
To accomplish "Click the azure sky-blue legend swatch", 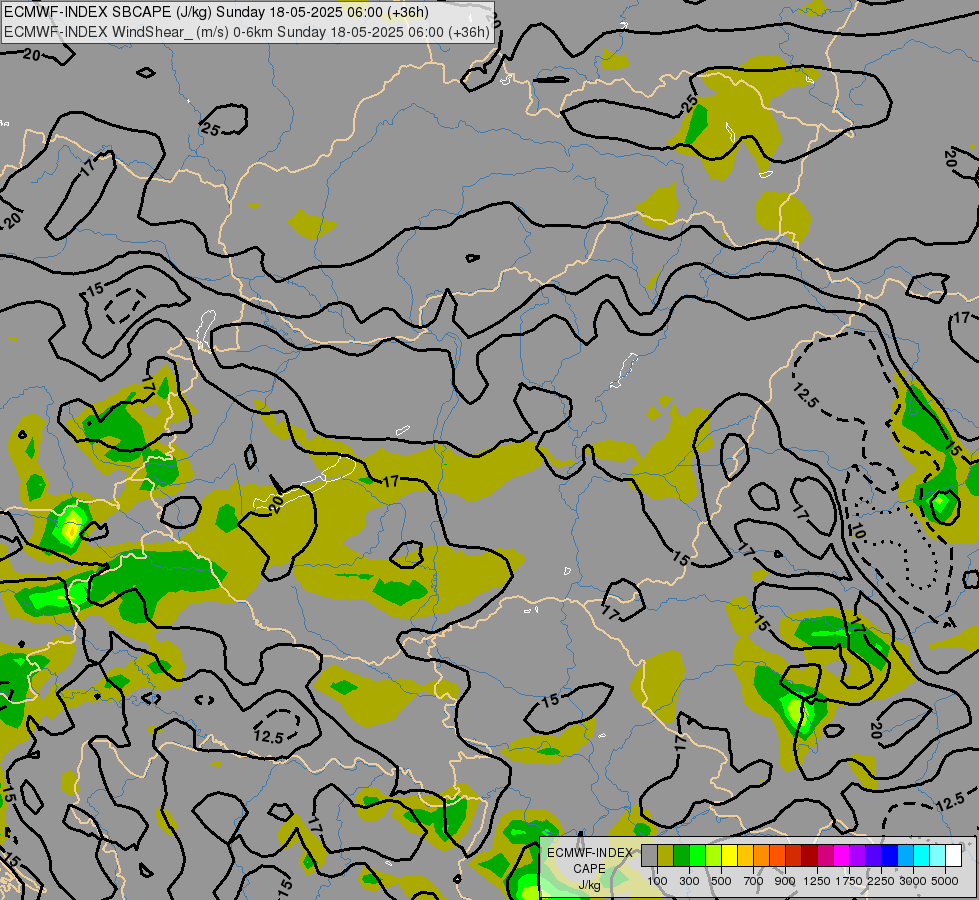I will 905,856.
